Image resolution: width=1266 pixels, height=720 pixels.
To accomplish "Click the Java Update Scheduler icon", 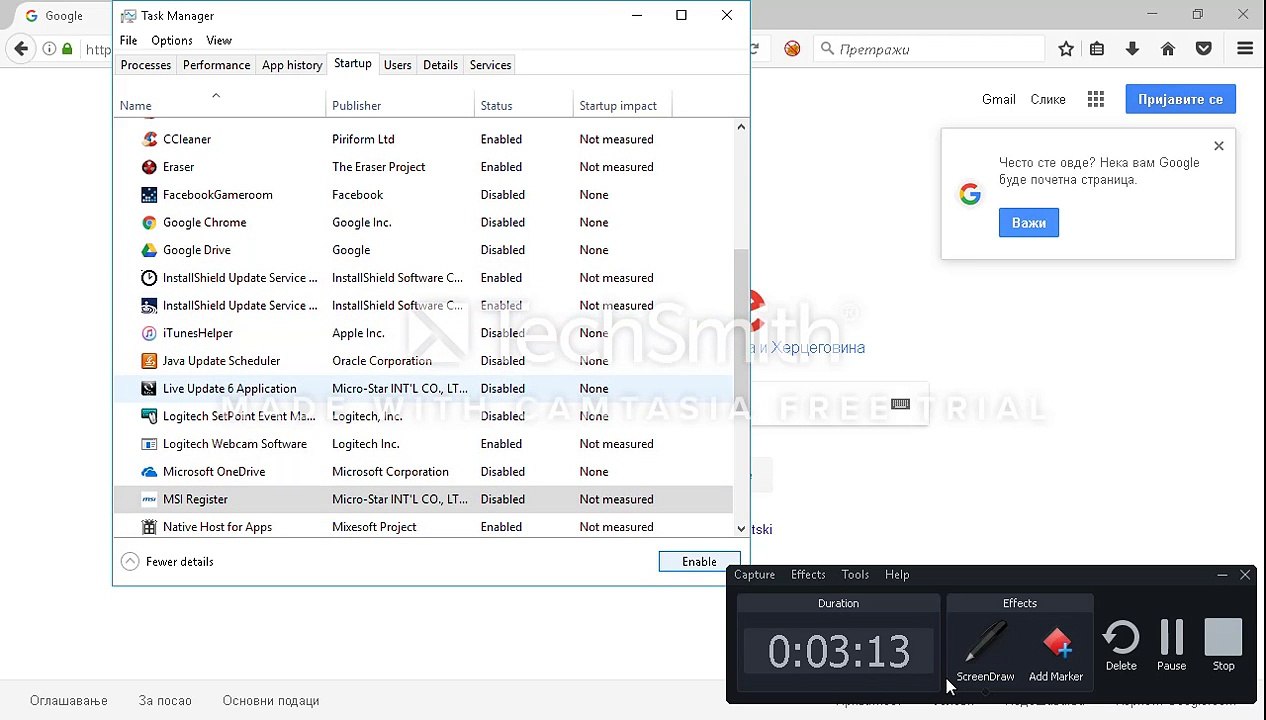I will [149, 361].
